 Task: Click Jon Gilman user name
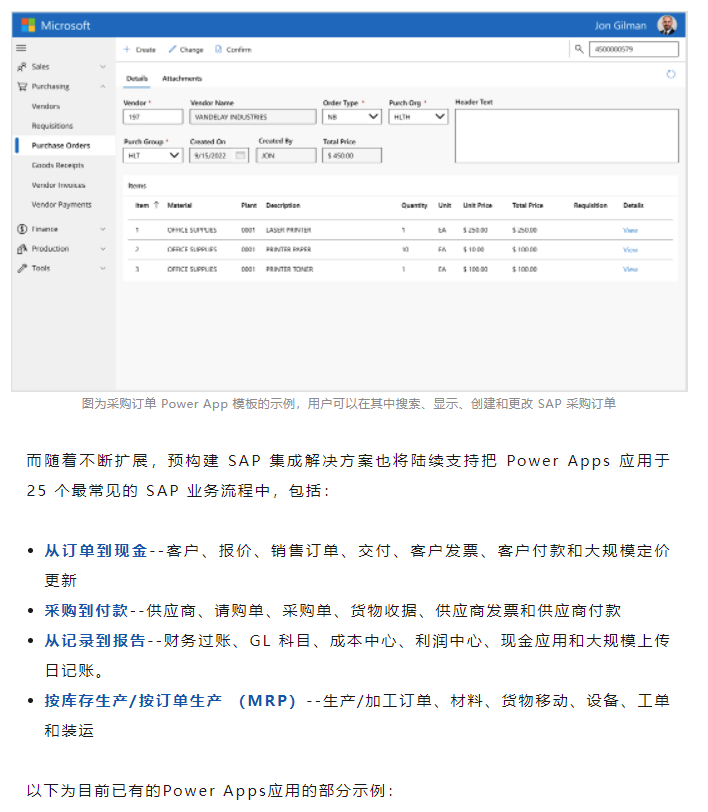point(620,25)
